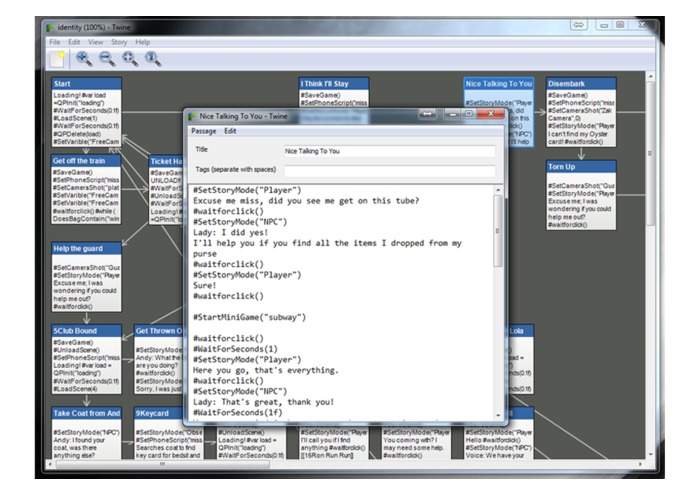This screenshot has width=695, height=494.
Task: Open the Edit menu in passage editor
Action: coord(230,131)
